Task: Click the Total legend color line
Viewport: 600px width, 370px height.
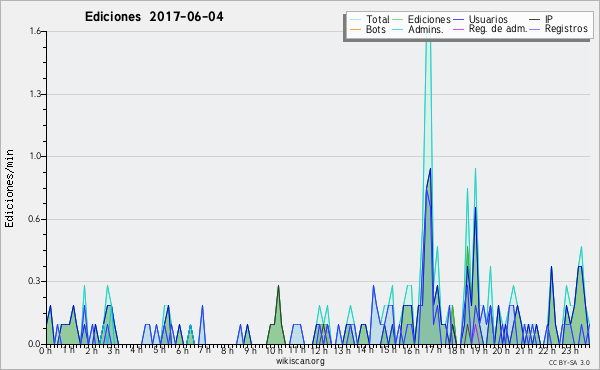Action: (x=355, y=20)
